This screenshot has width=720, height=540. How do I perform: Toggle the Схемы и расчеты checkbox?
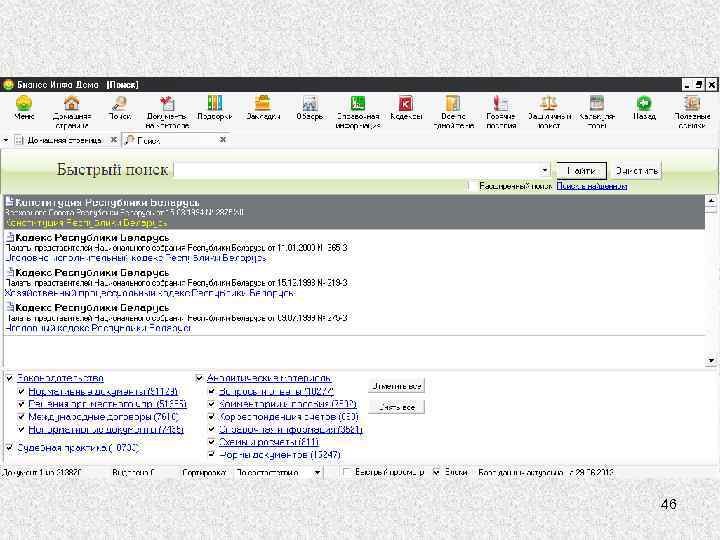(212, 442)
